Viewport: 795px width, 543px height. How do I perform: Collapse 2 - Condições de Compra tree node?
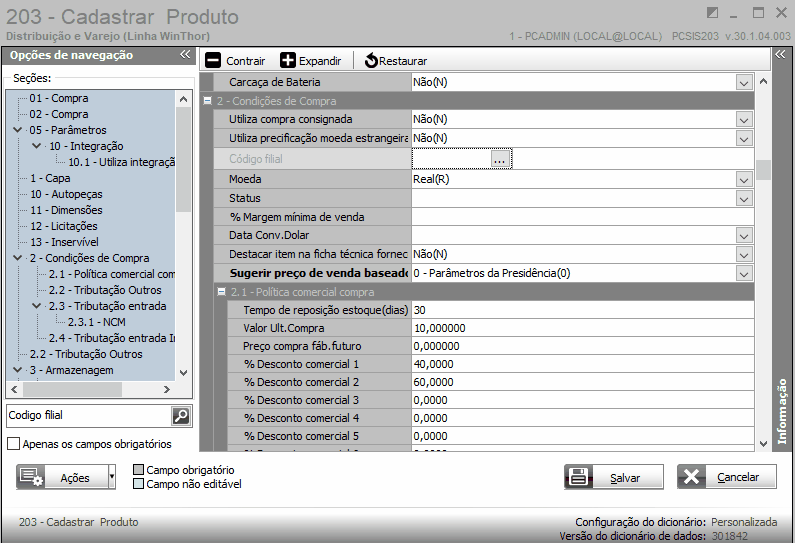(x=18, y=258)
